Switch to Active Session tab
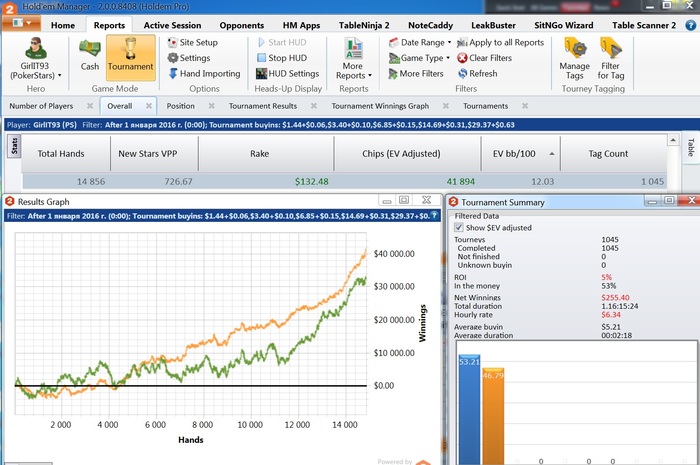 pos(172,25)
